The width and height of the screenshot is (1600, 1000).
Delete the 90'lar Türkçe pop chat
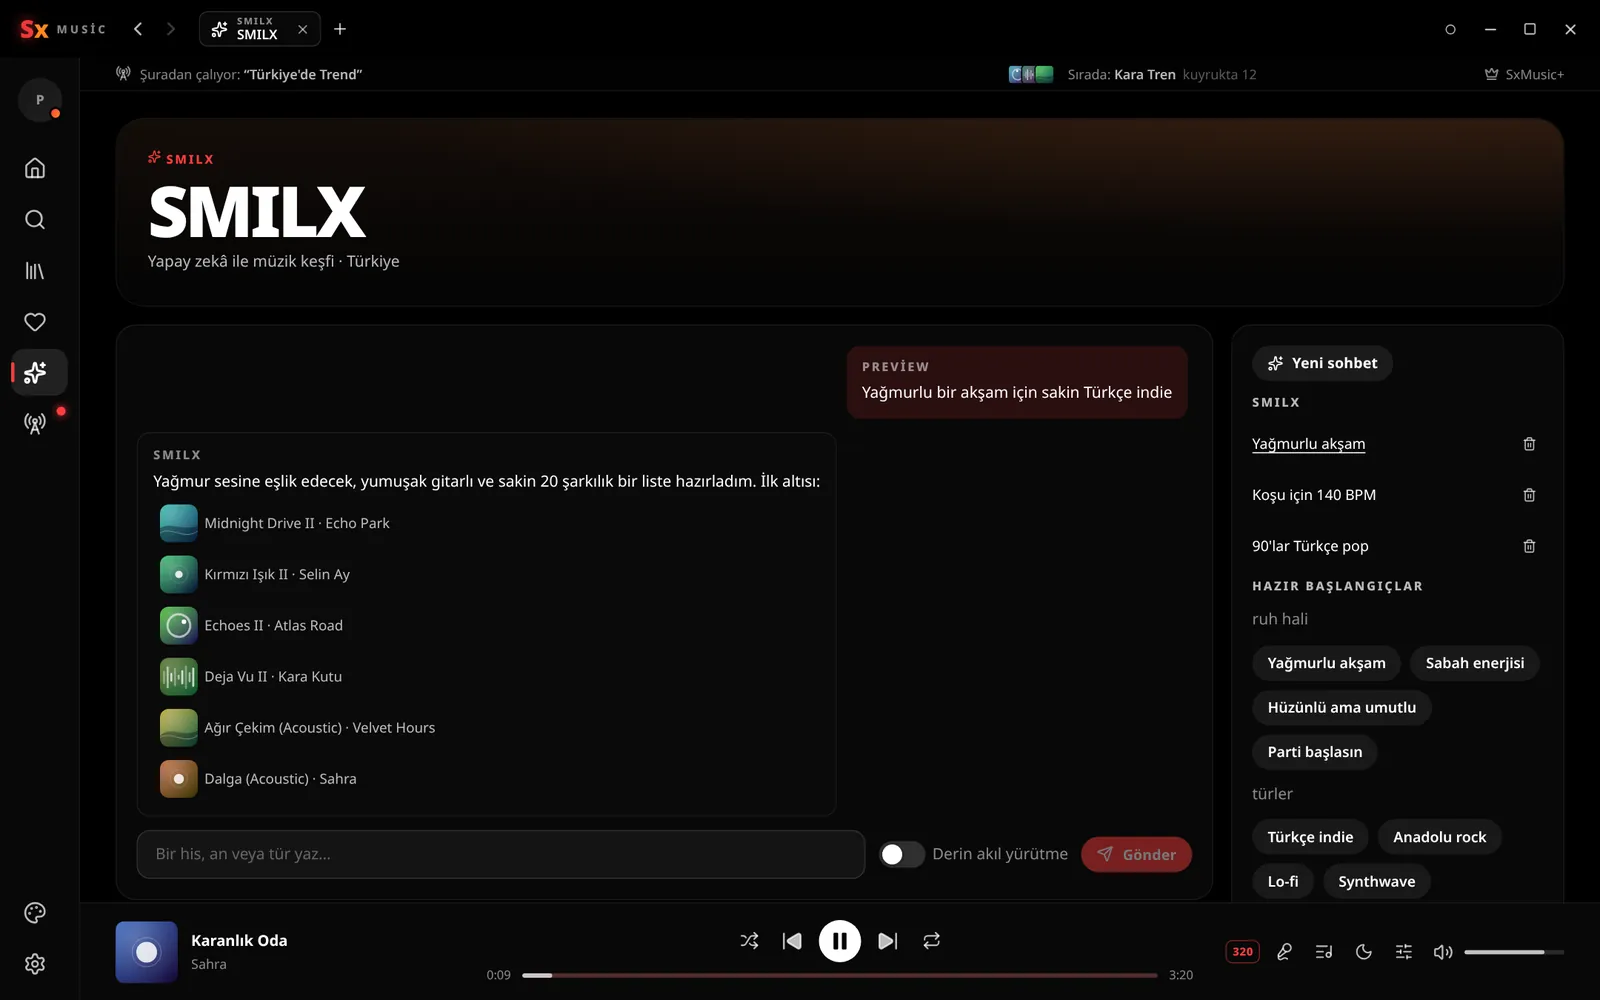point(1529,546)
